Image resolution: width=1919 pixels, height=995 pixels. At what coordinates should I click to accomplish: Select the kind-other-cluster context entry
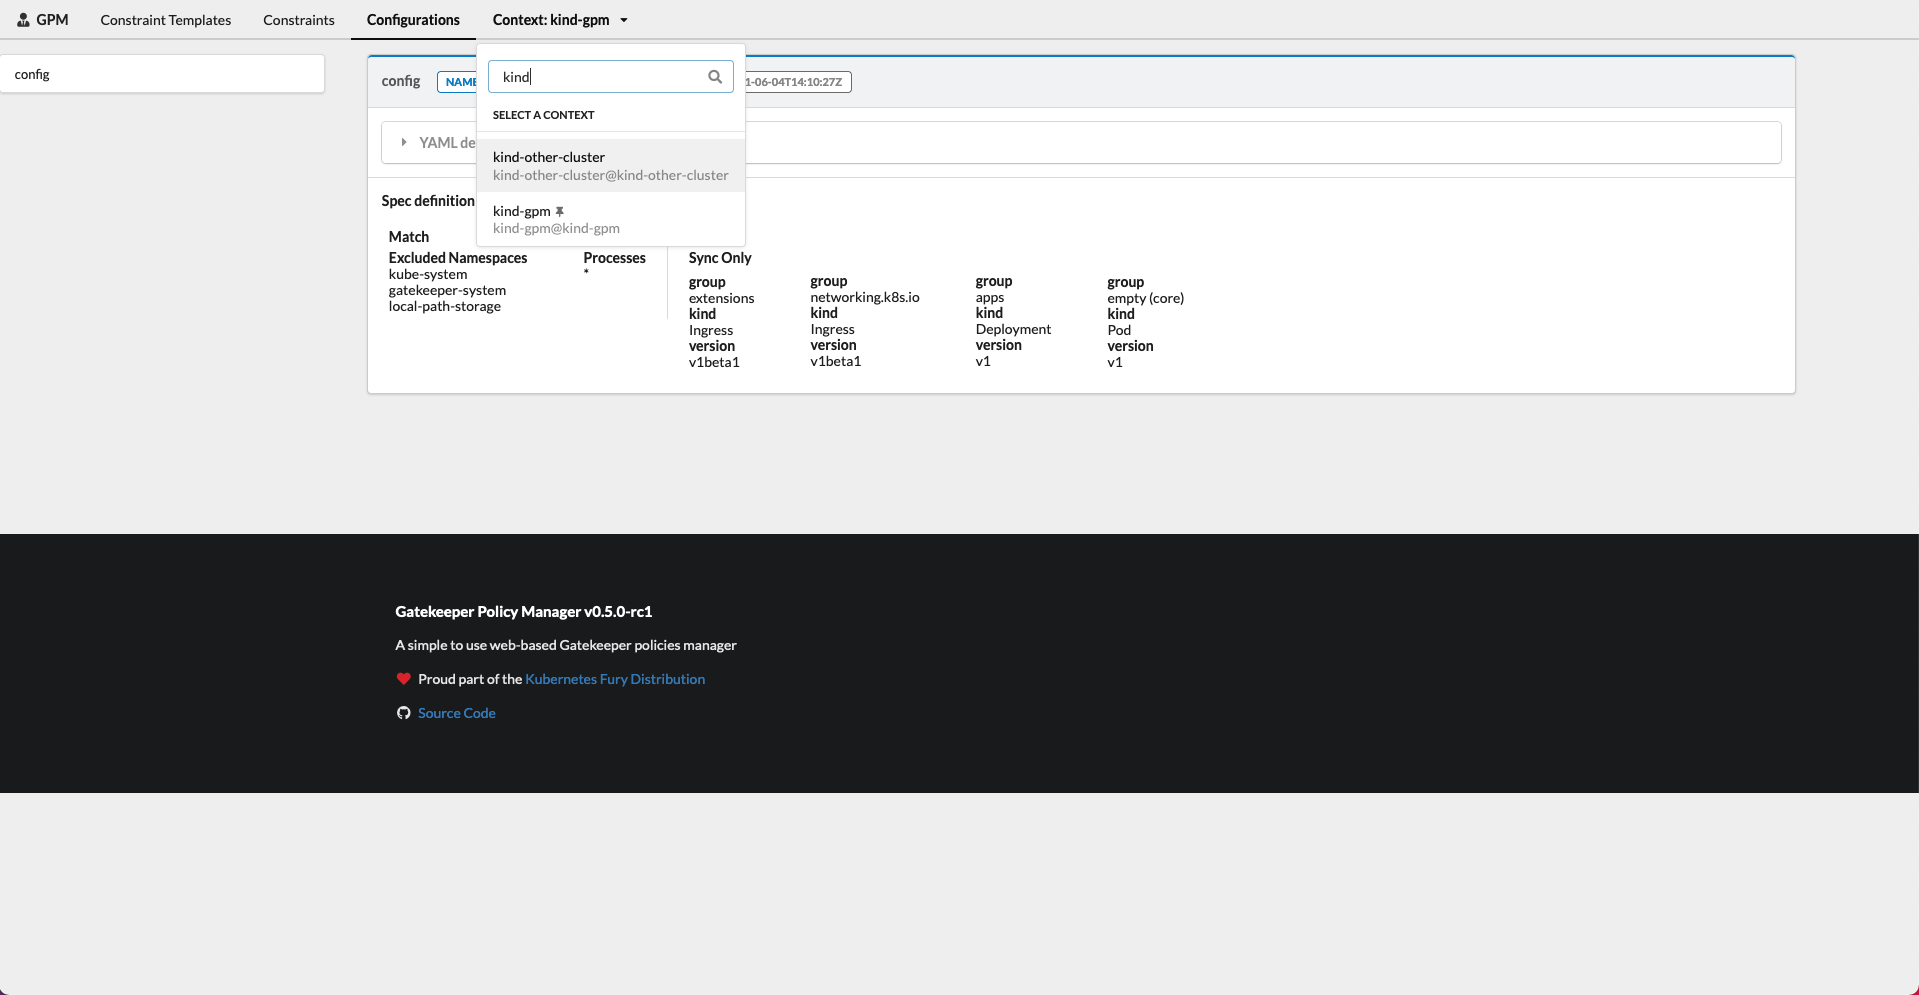click(x=611, y=165)
